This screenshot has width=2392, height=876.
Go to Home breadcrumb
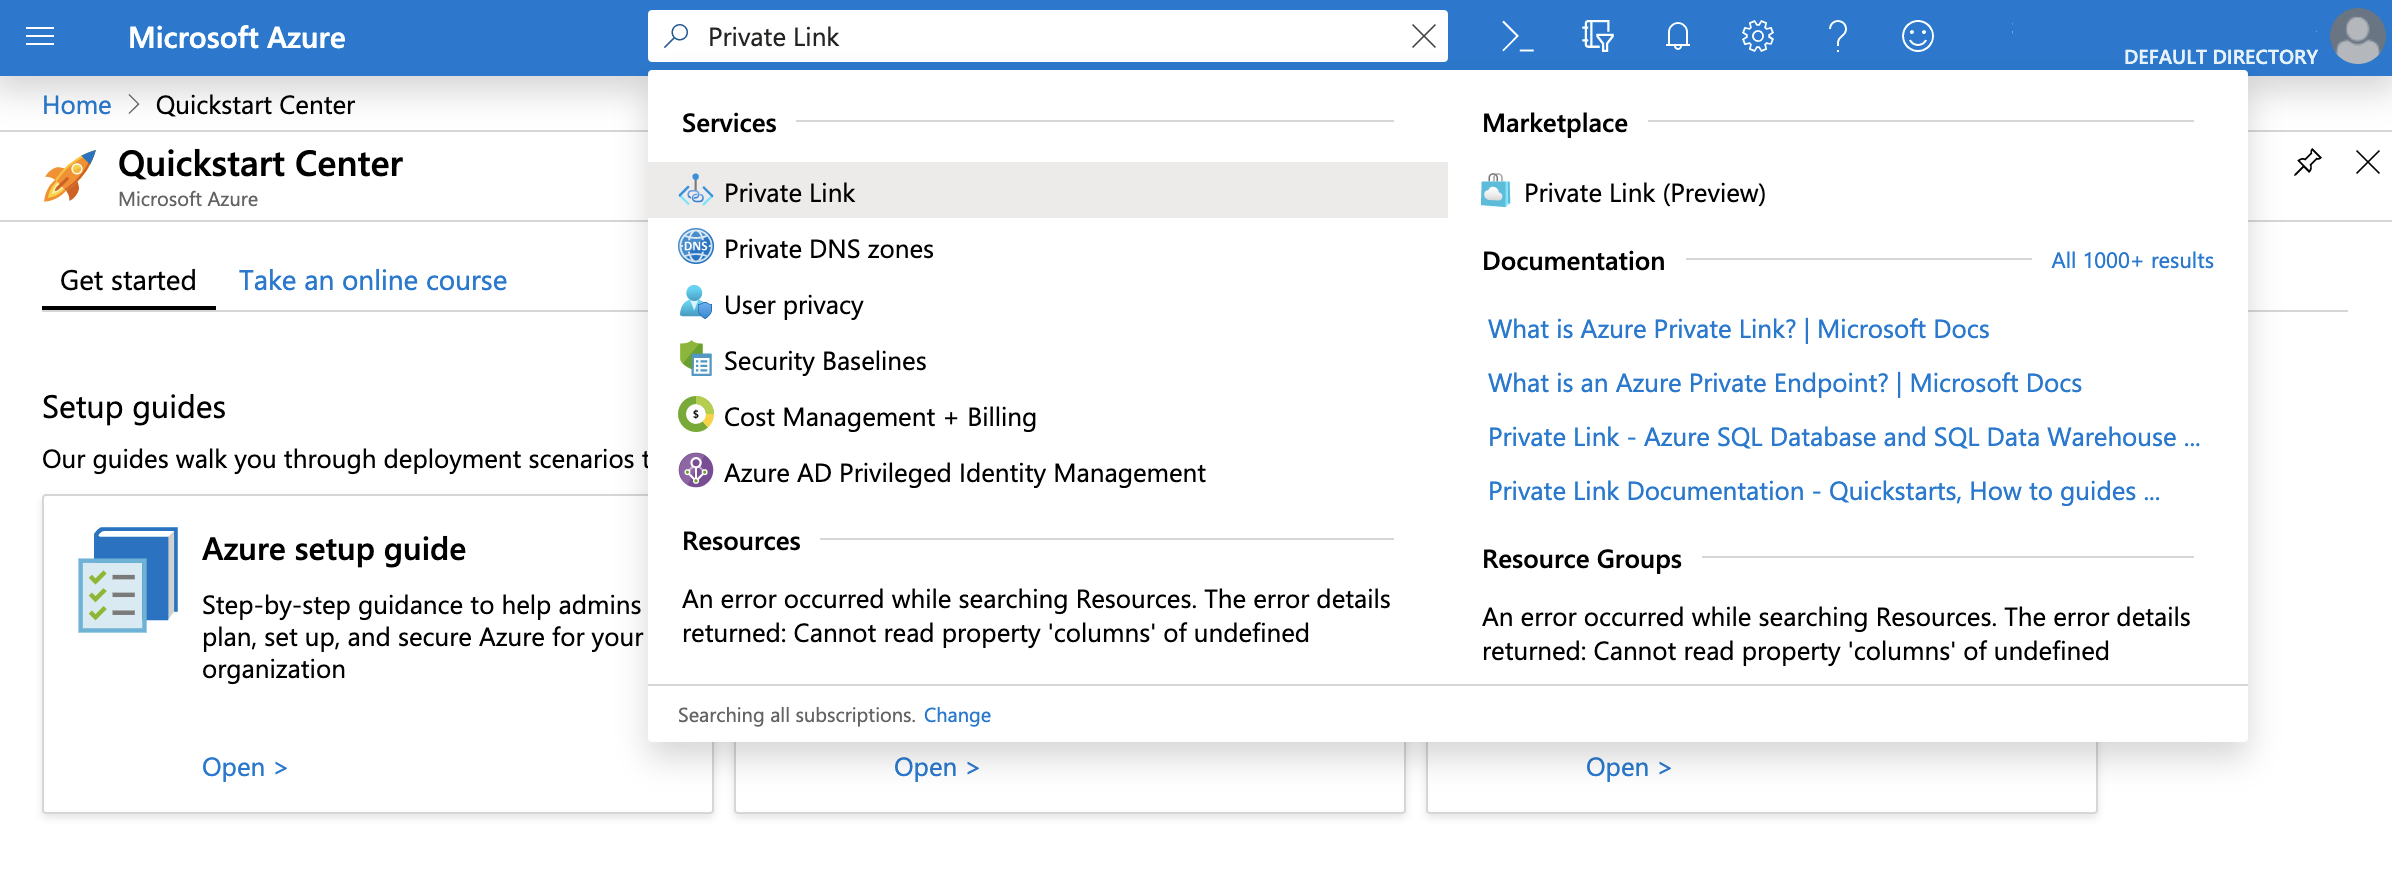click(x=76, y=105)
